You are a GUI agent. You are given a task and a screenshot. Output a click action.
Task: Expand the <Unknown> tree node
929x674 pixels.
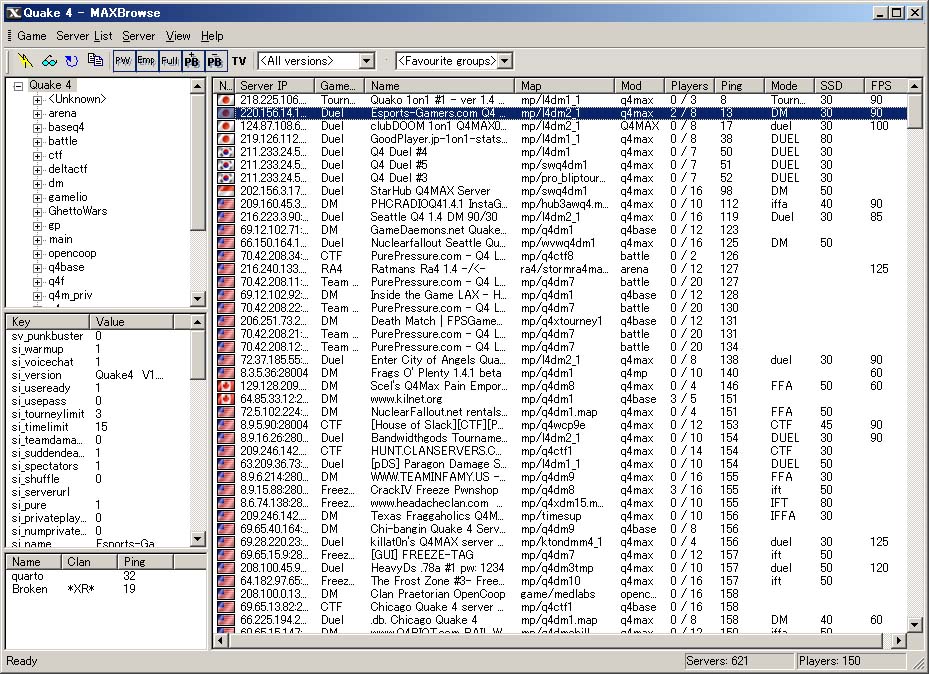[x=37, y=100]
